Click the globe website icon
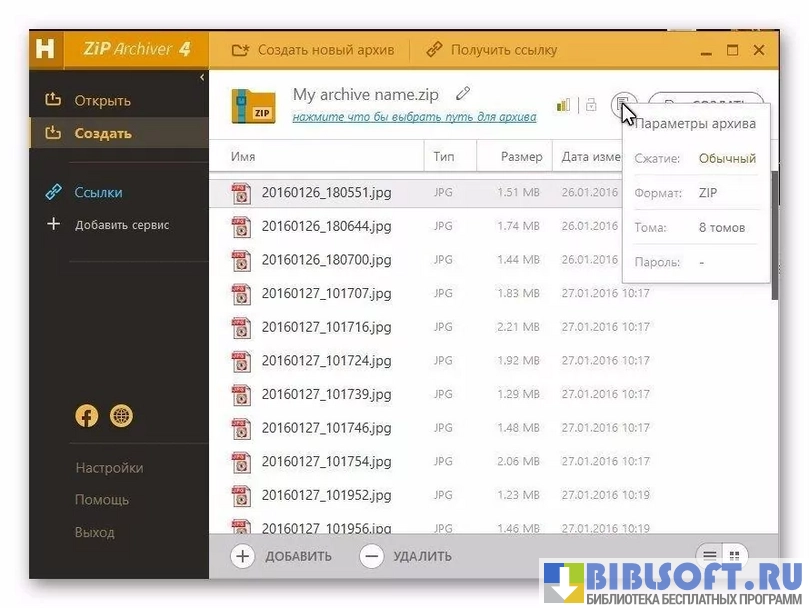The image size is (809, 608). click(x=121, y=416)
